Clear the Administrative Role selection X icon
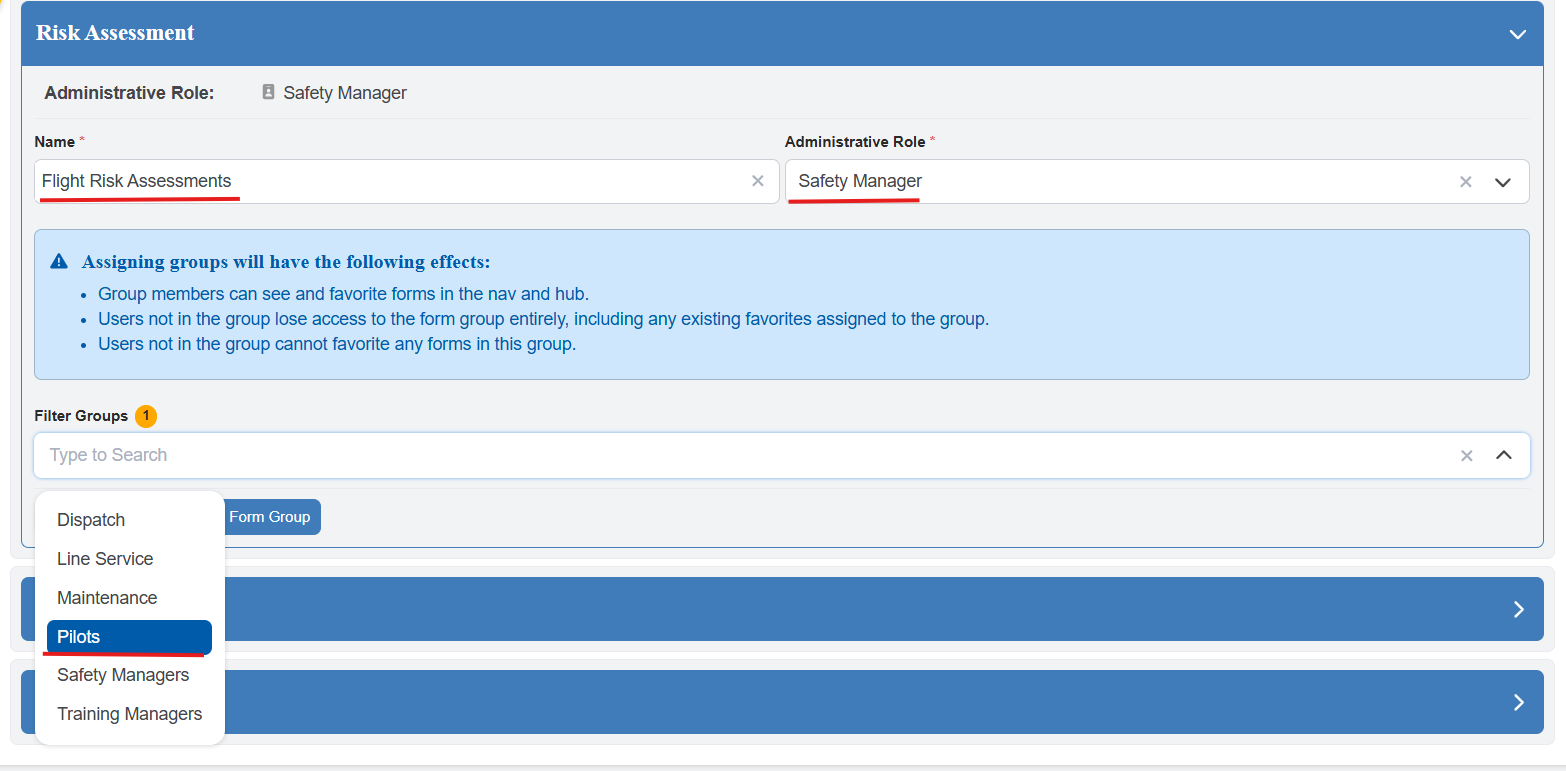The width and height of the screenshot is (1566, 771). click(x=1465, y=182)
